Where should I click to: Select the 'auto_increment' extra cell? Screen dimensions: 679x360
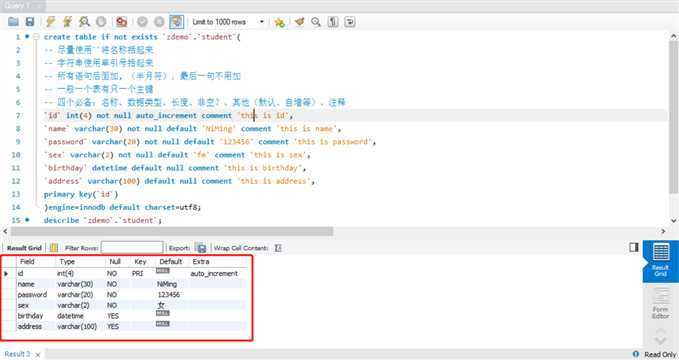click(214, 274)
